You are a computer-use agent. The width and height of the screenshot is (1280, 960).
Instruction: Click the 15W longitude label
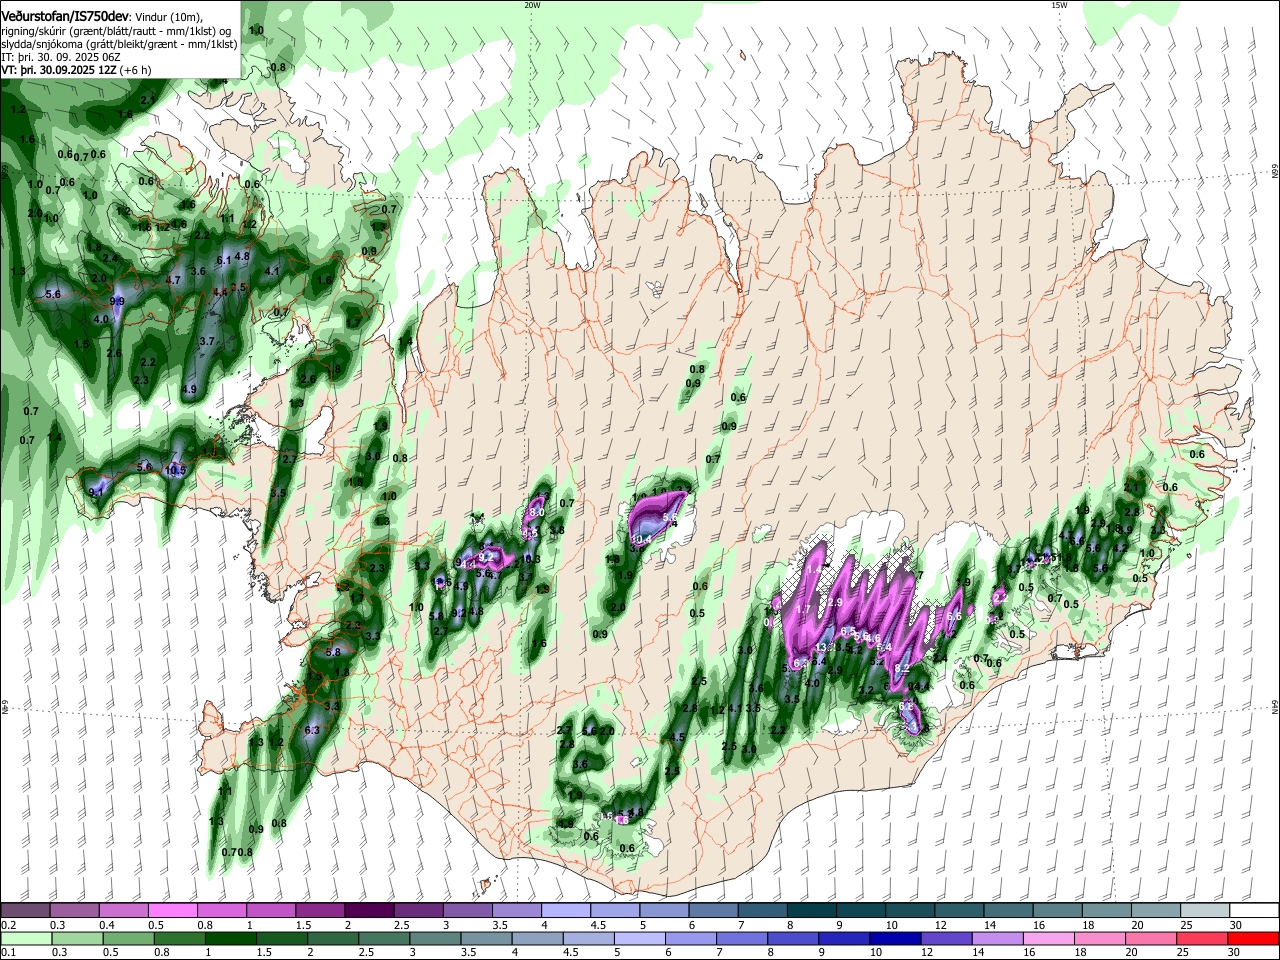(1059, 5)
